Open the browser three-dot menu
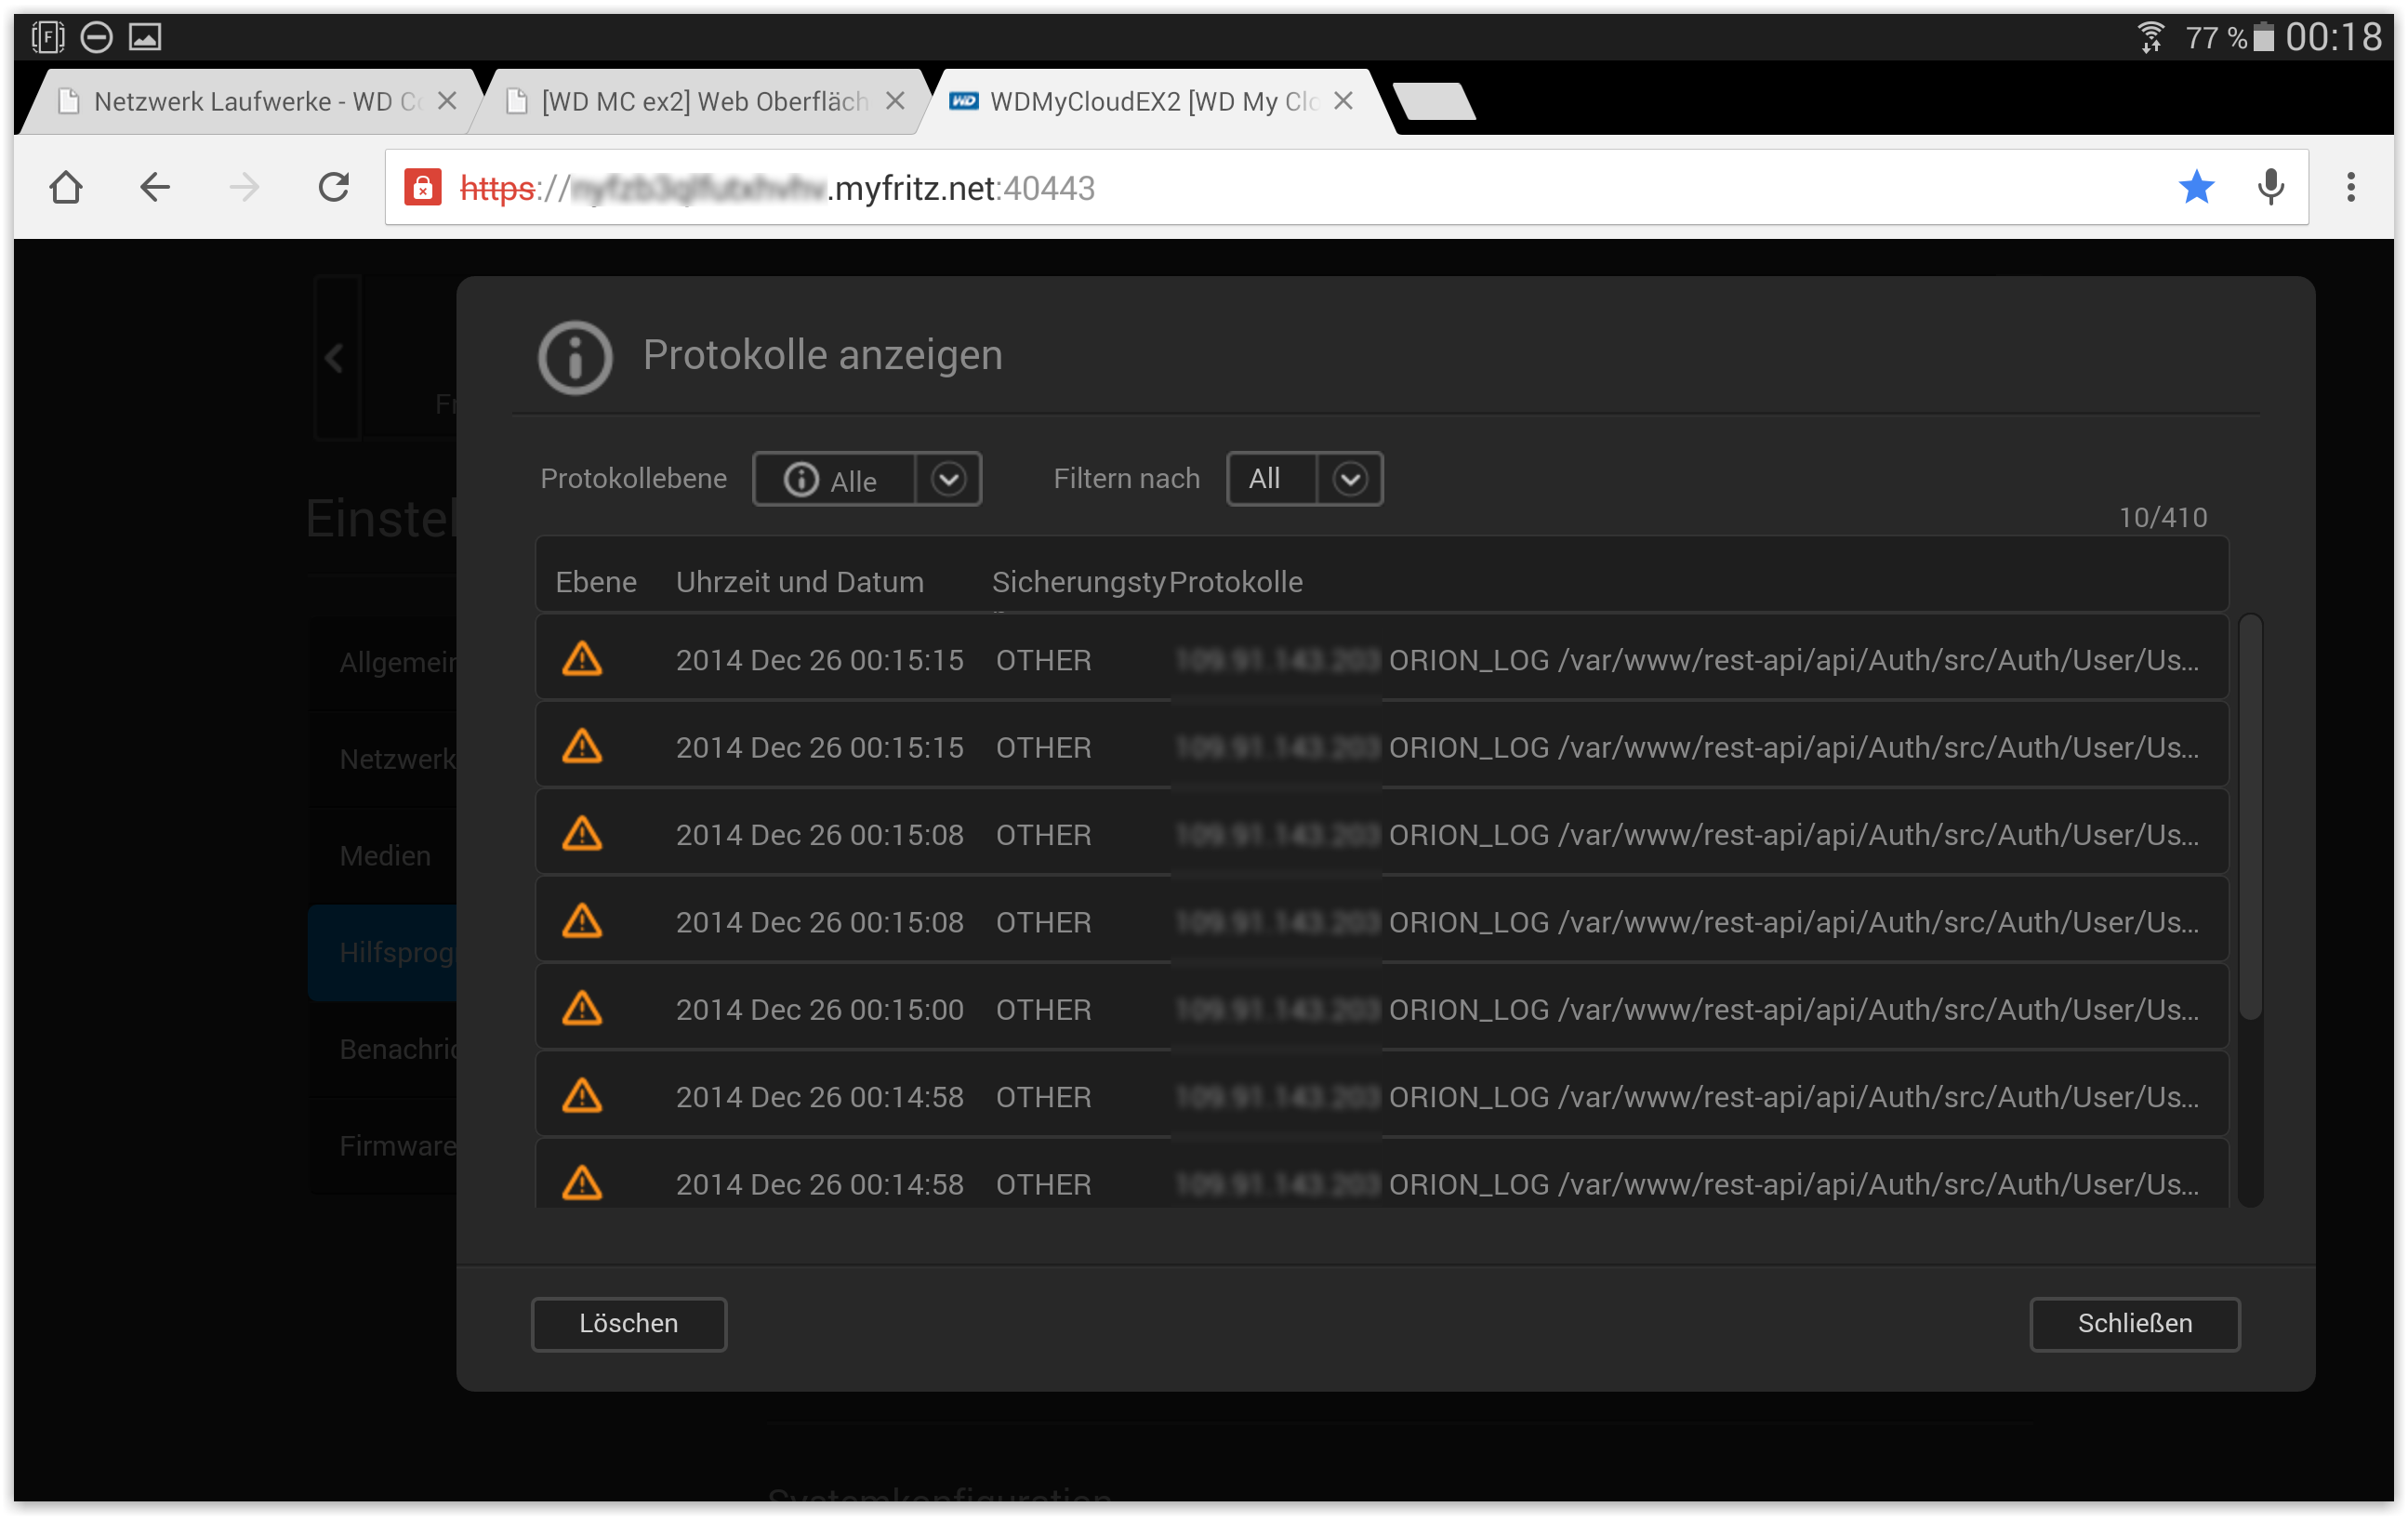The height and width of the screenshot is (1520, 2408). [2350, 188]
